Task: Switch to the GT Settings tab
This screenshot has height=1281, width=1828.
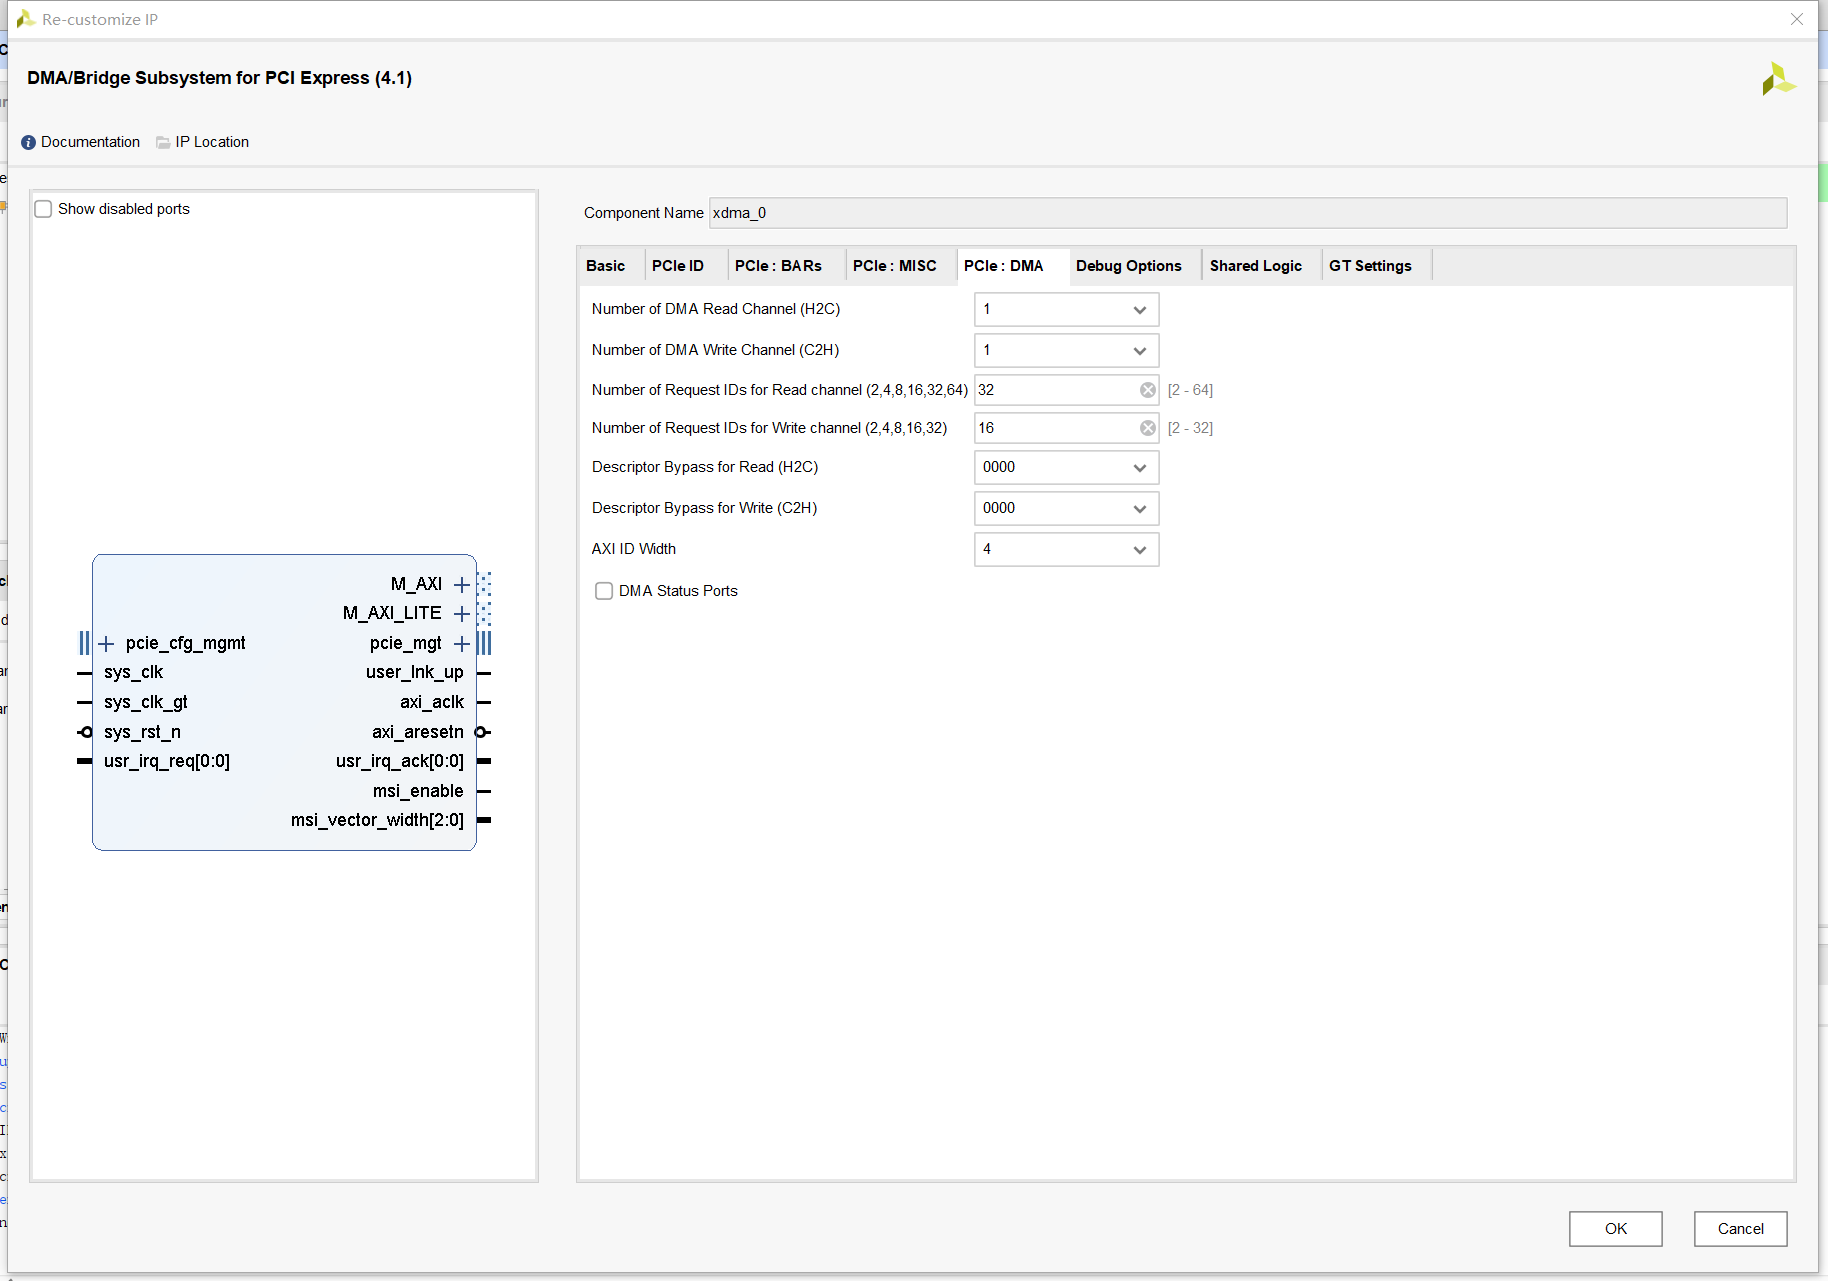Action: coord(1369,266)
